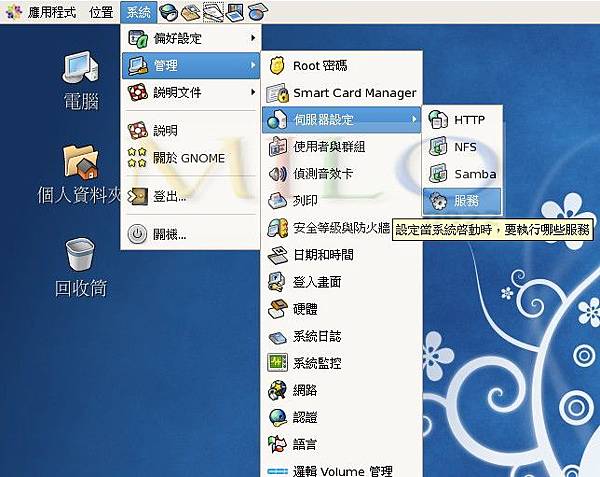
Task: Open the 回收筒 trash desktop icon
Action: pyautogui.click(x=80, y=268)
